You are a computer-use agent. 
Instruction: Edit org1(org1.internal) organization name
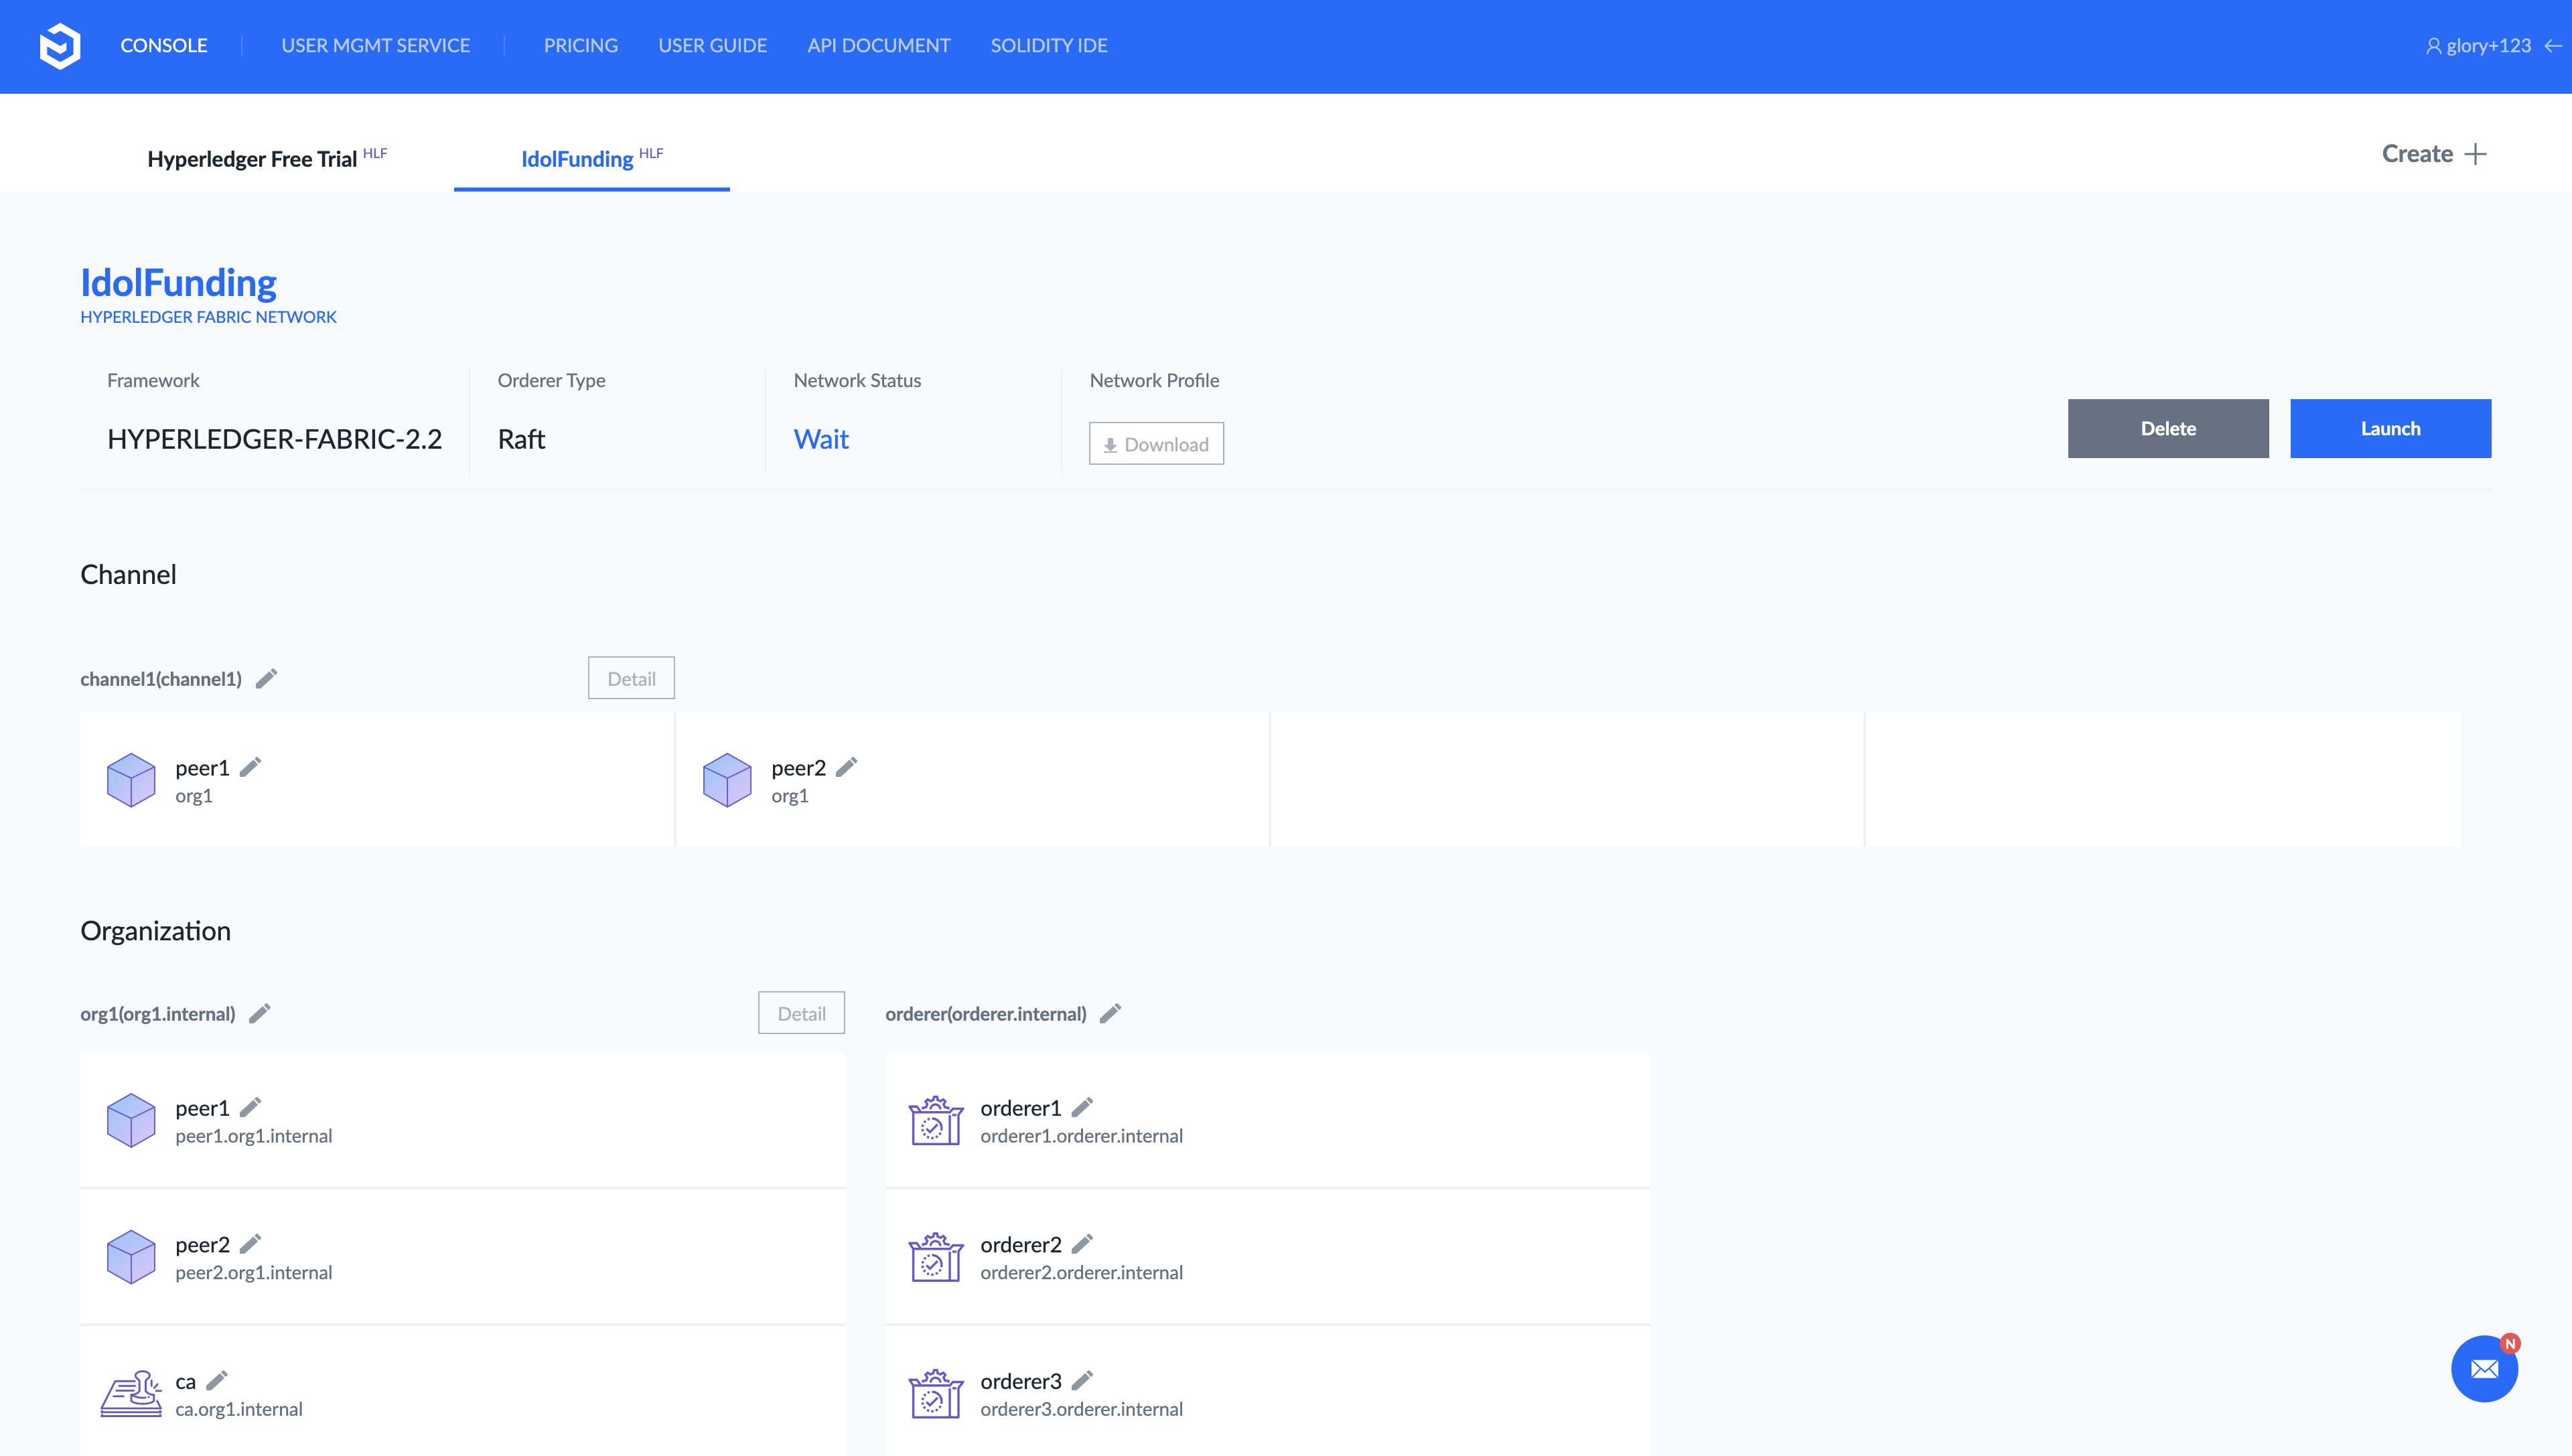tap(260, 1014)
